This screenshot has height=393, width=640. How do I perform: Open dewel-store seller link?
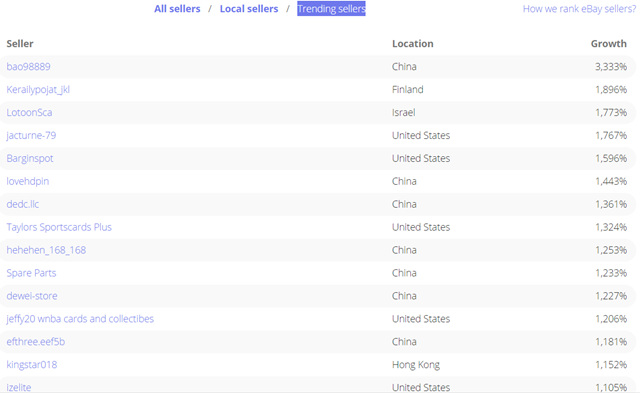pos(32,296)
